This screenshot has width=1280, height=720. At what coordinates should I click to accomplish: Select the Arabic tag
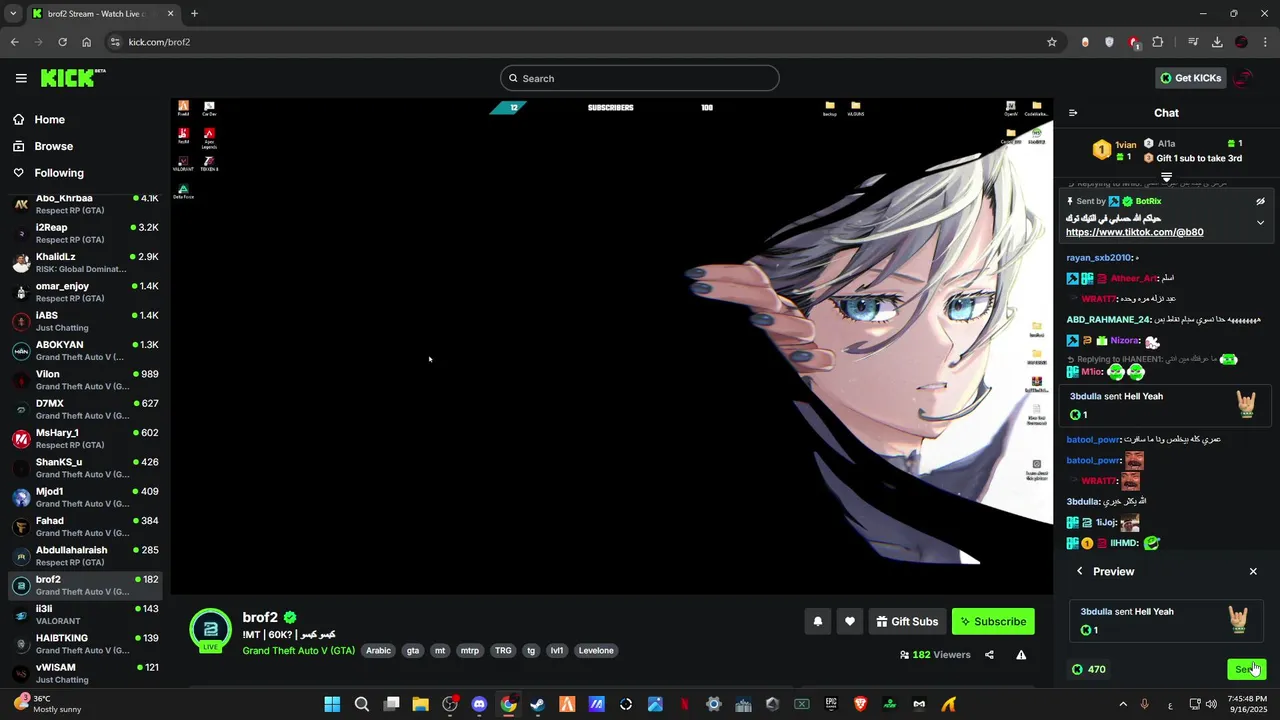click(x=379, y=650)
